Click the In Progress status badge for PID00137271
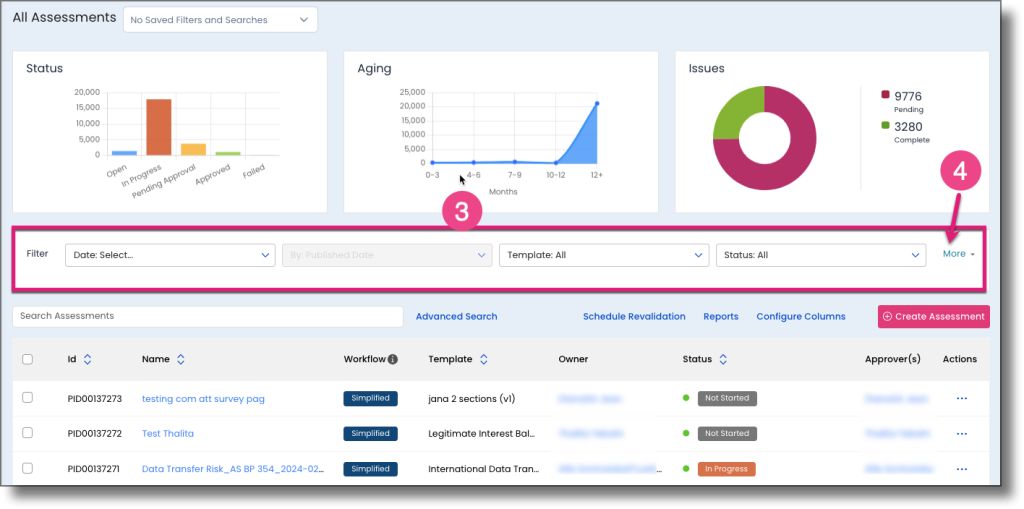 tap(726, 469)
